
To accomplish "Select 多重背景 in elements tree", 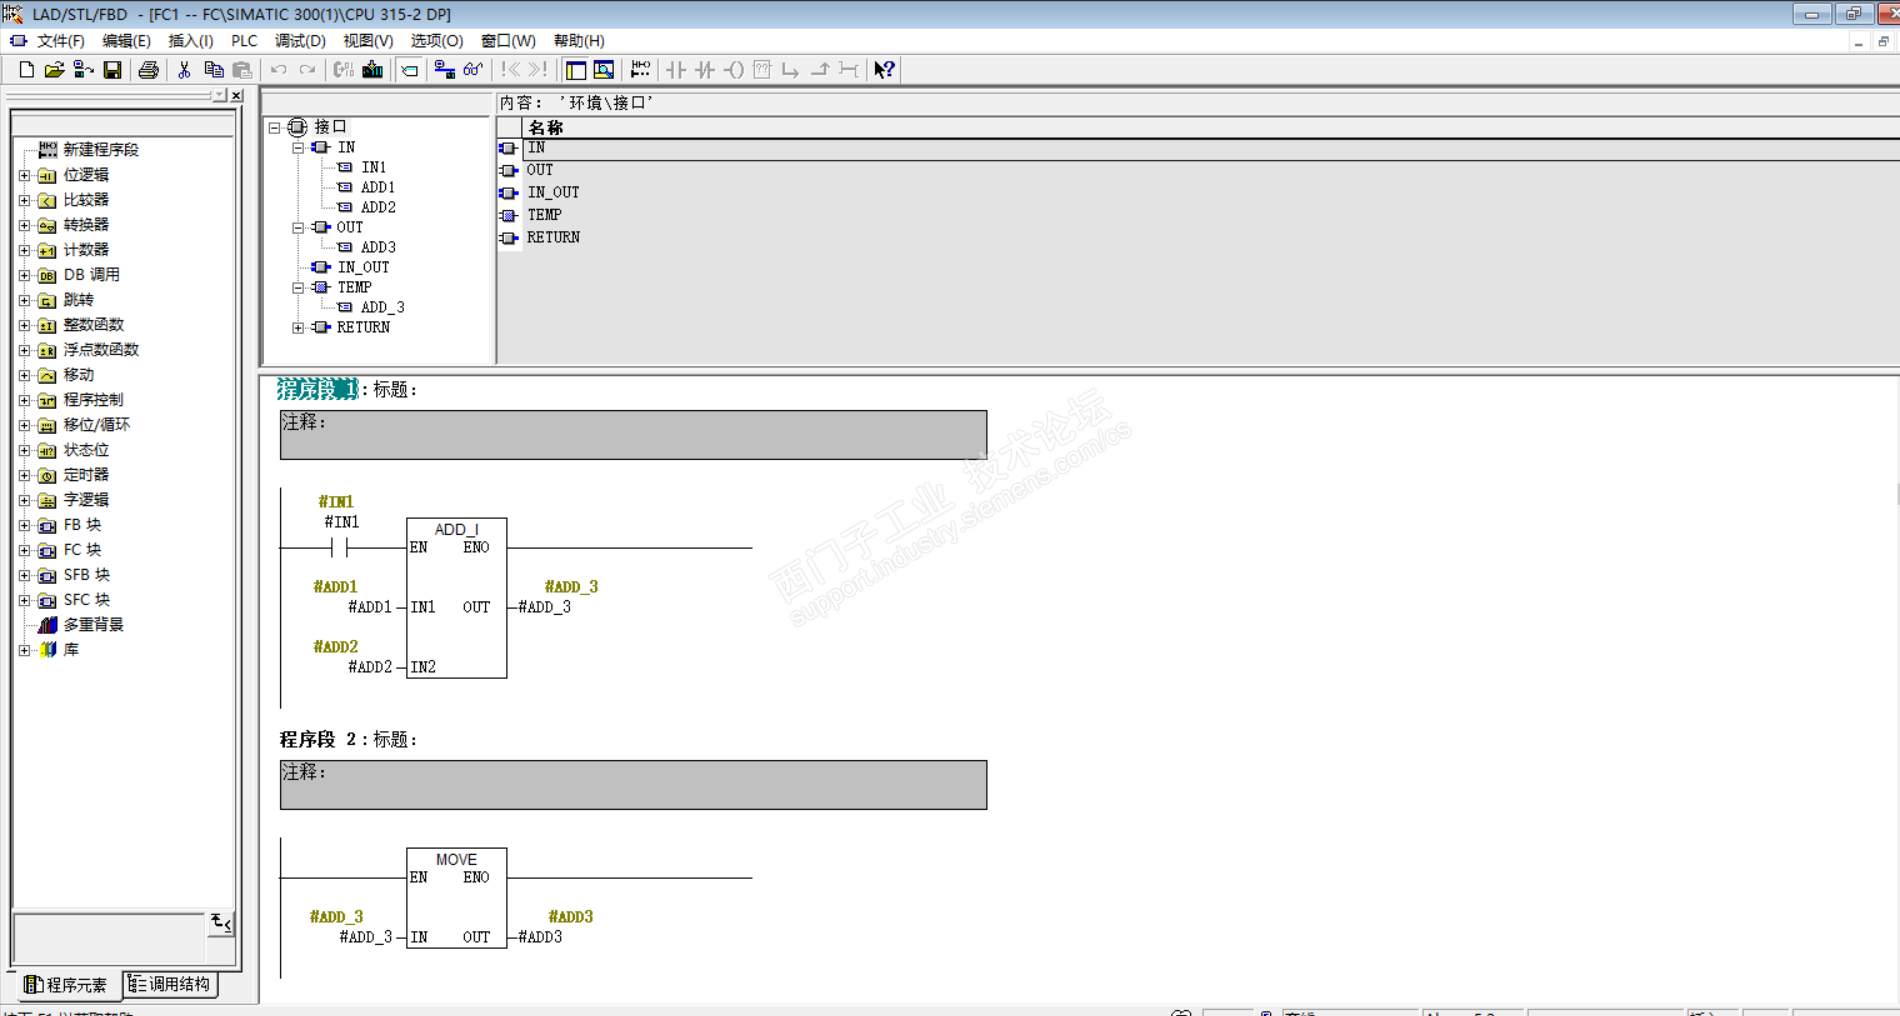I will tap(93, 625).
